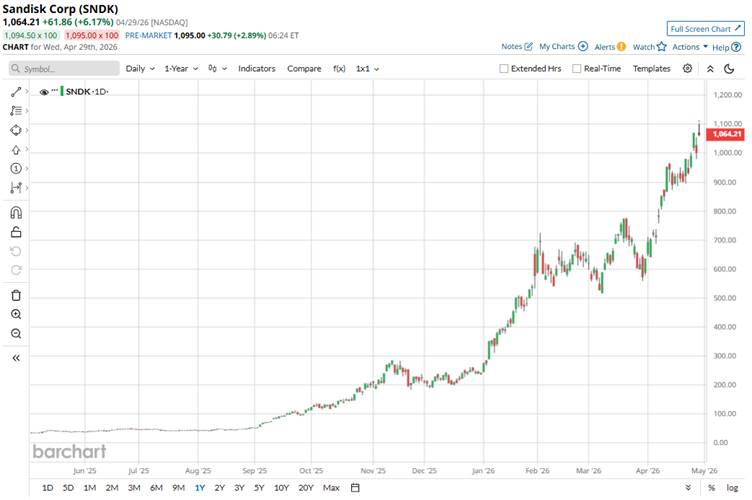752x500 pixels.
Task: Hide the SNDK series using eye icon
Action: [44, 91]
